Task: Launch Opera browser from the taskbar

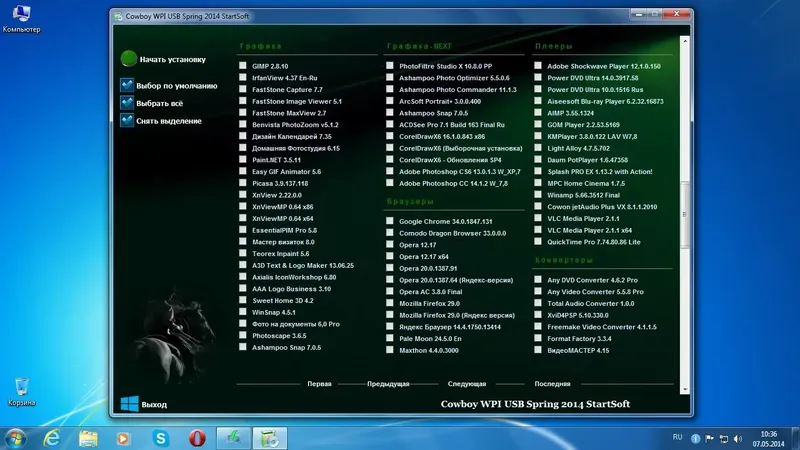Action: coord(197,438)
